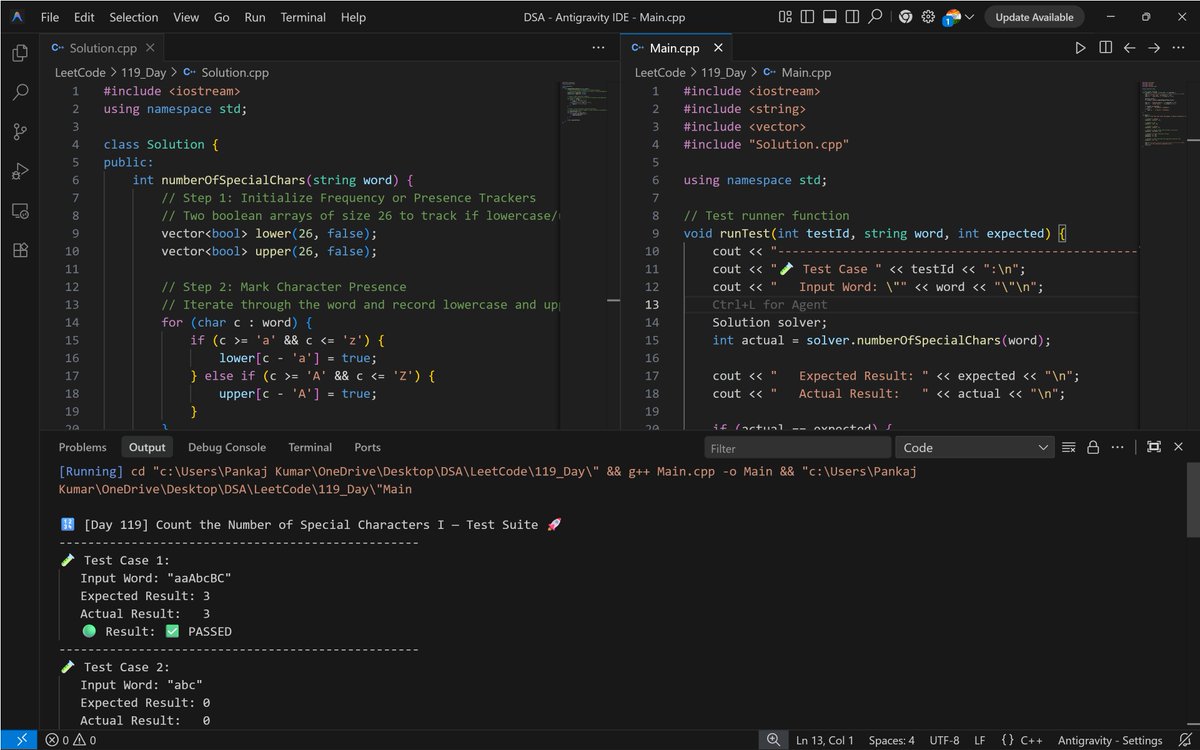Click the Update Available button

[1034, 17]
